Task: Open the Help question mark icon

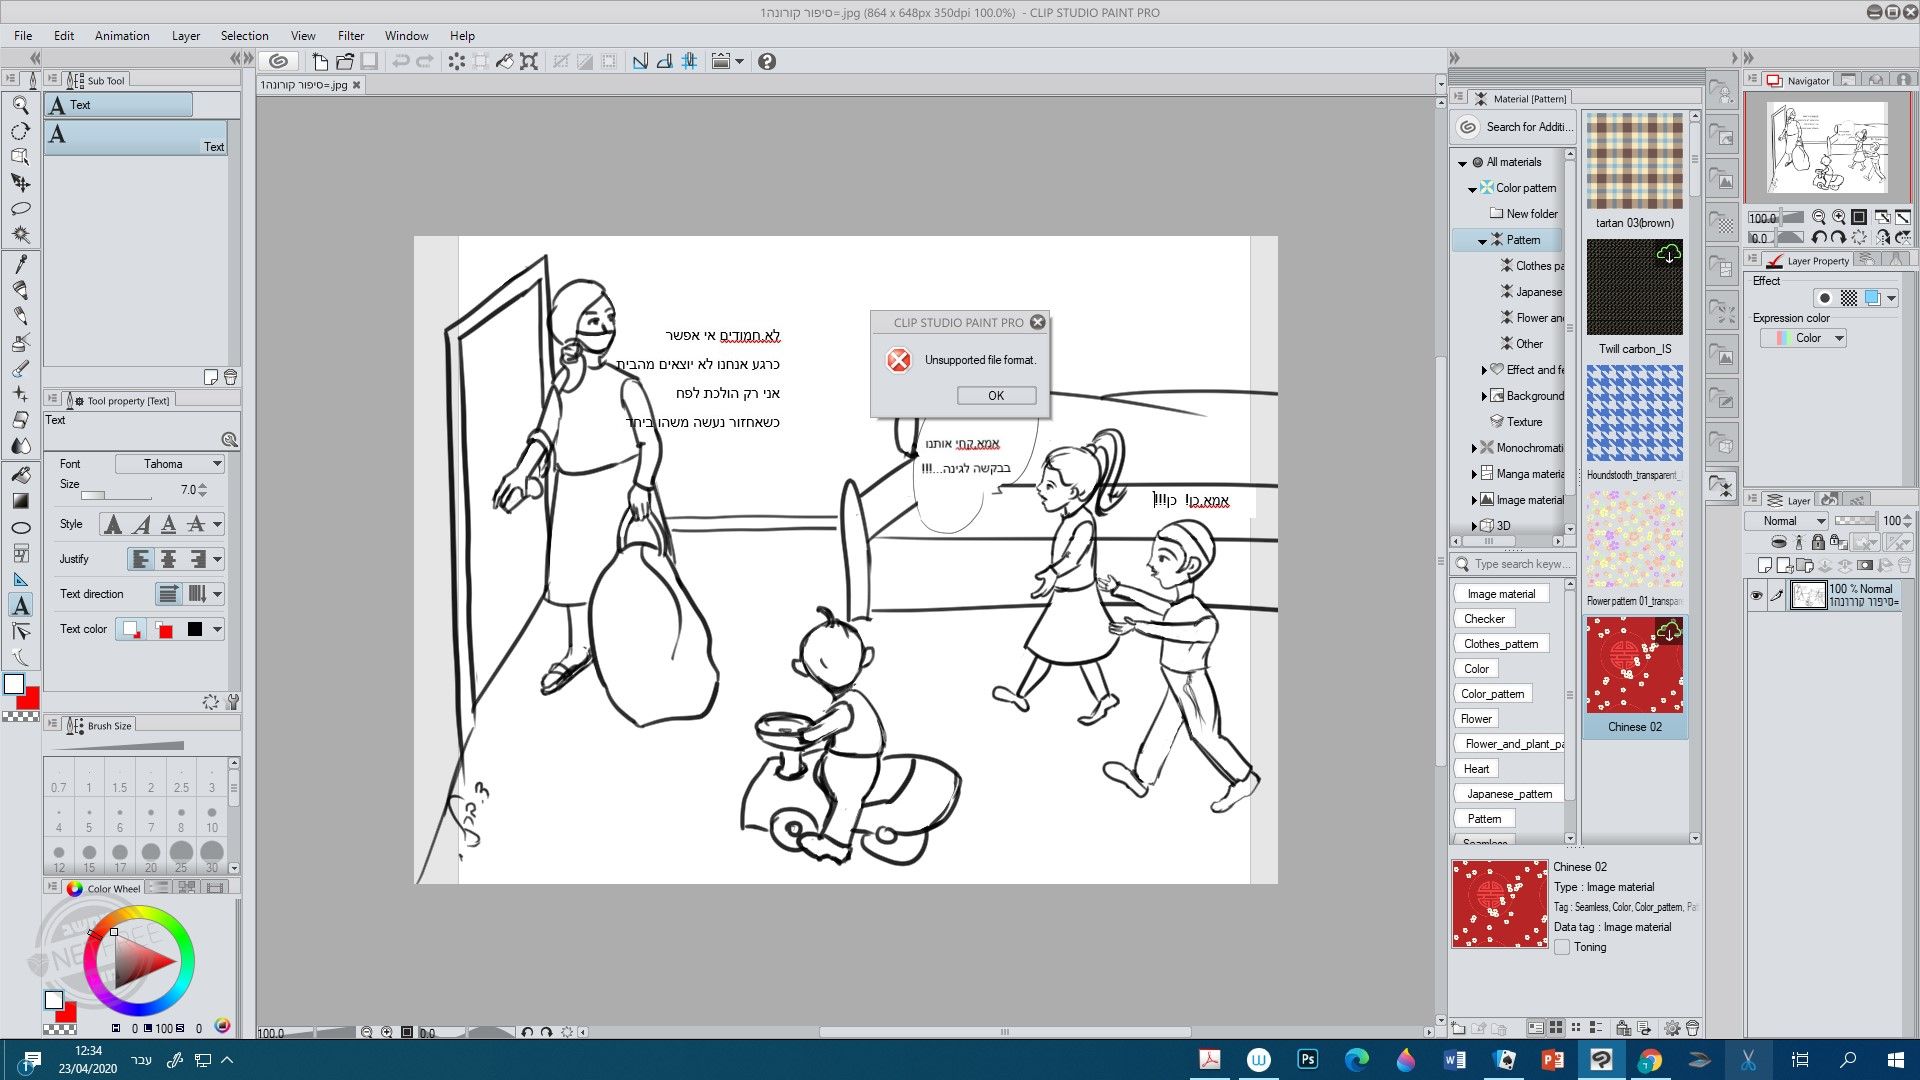Action: point(767,61)
